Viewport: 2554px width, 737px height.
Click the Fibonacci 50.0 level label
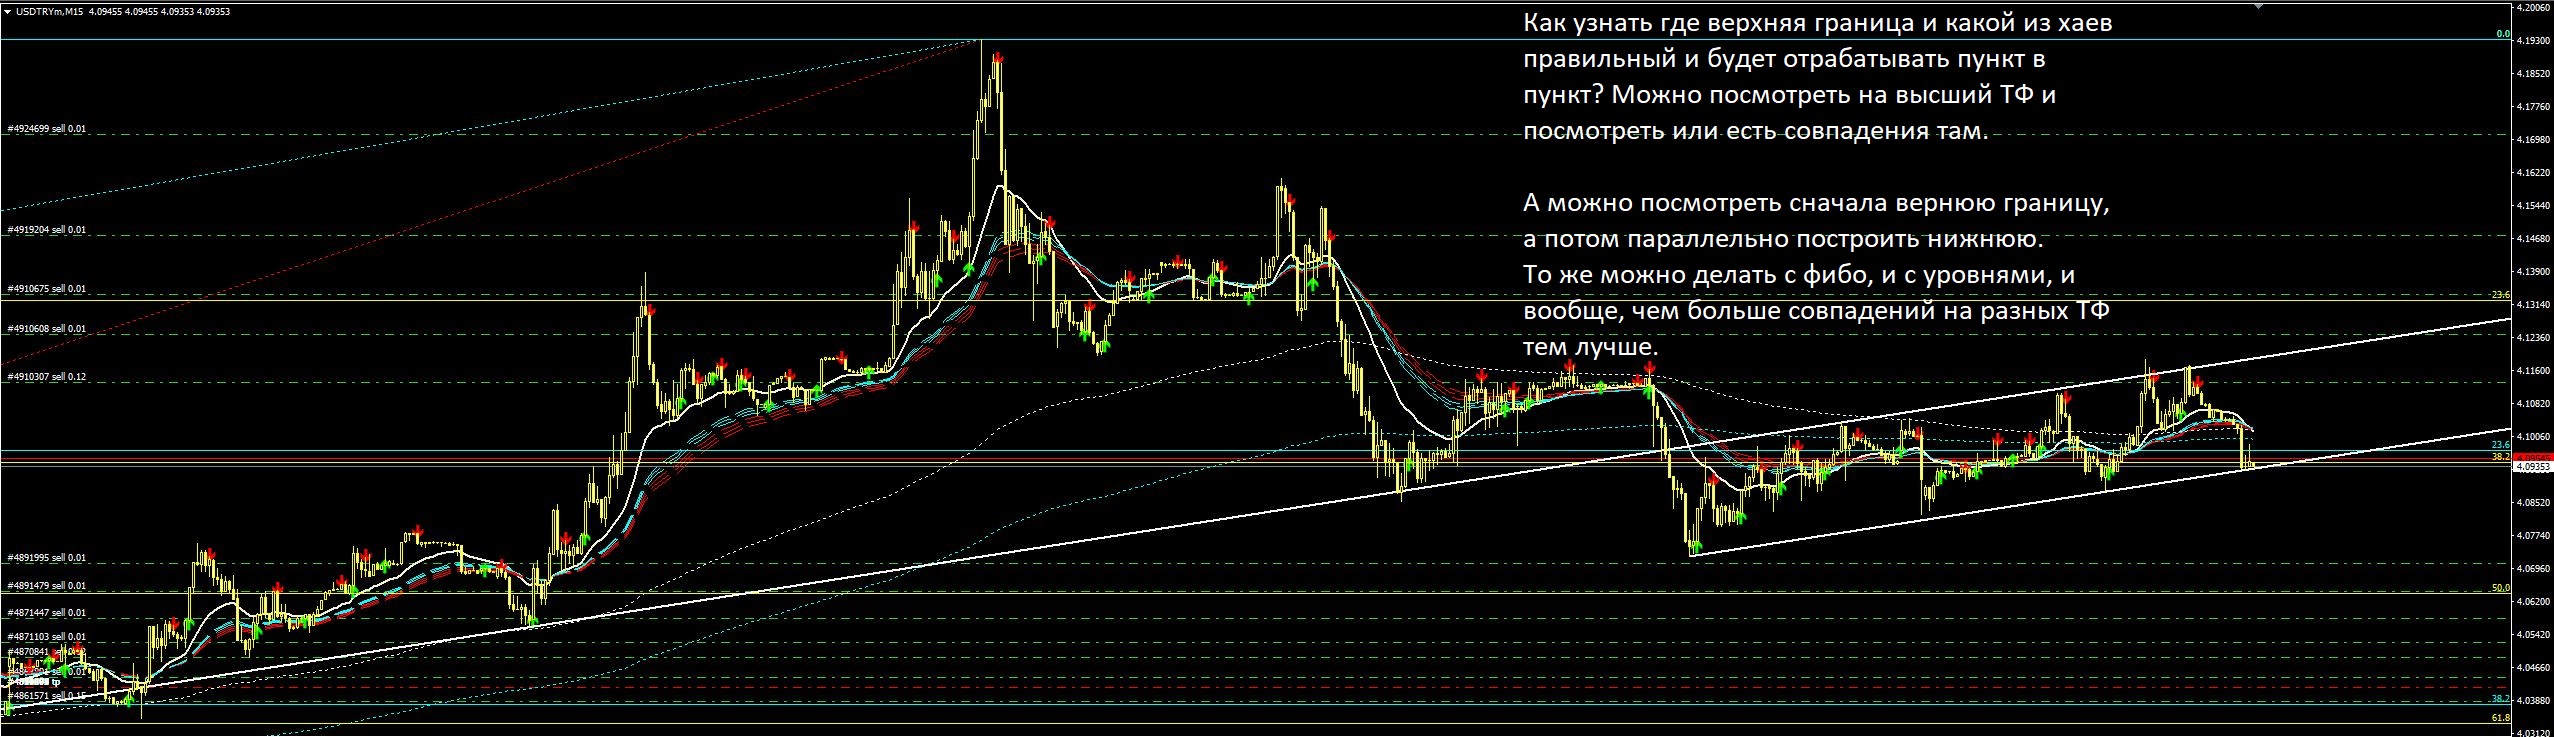[x=2500, y=588]
